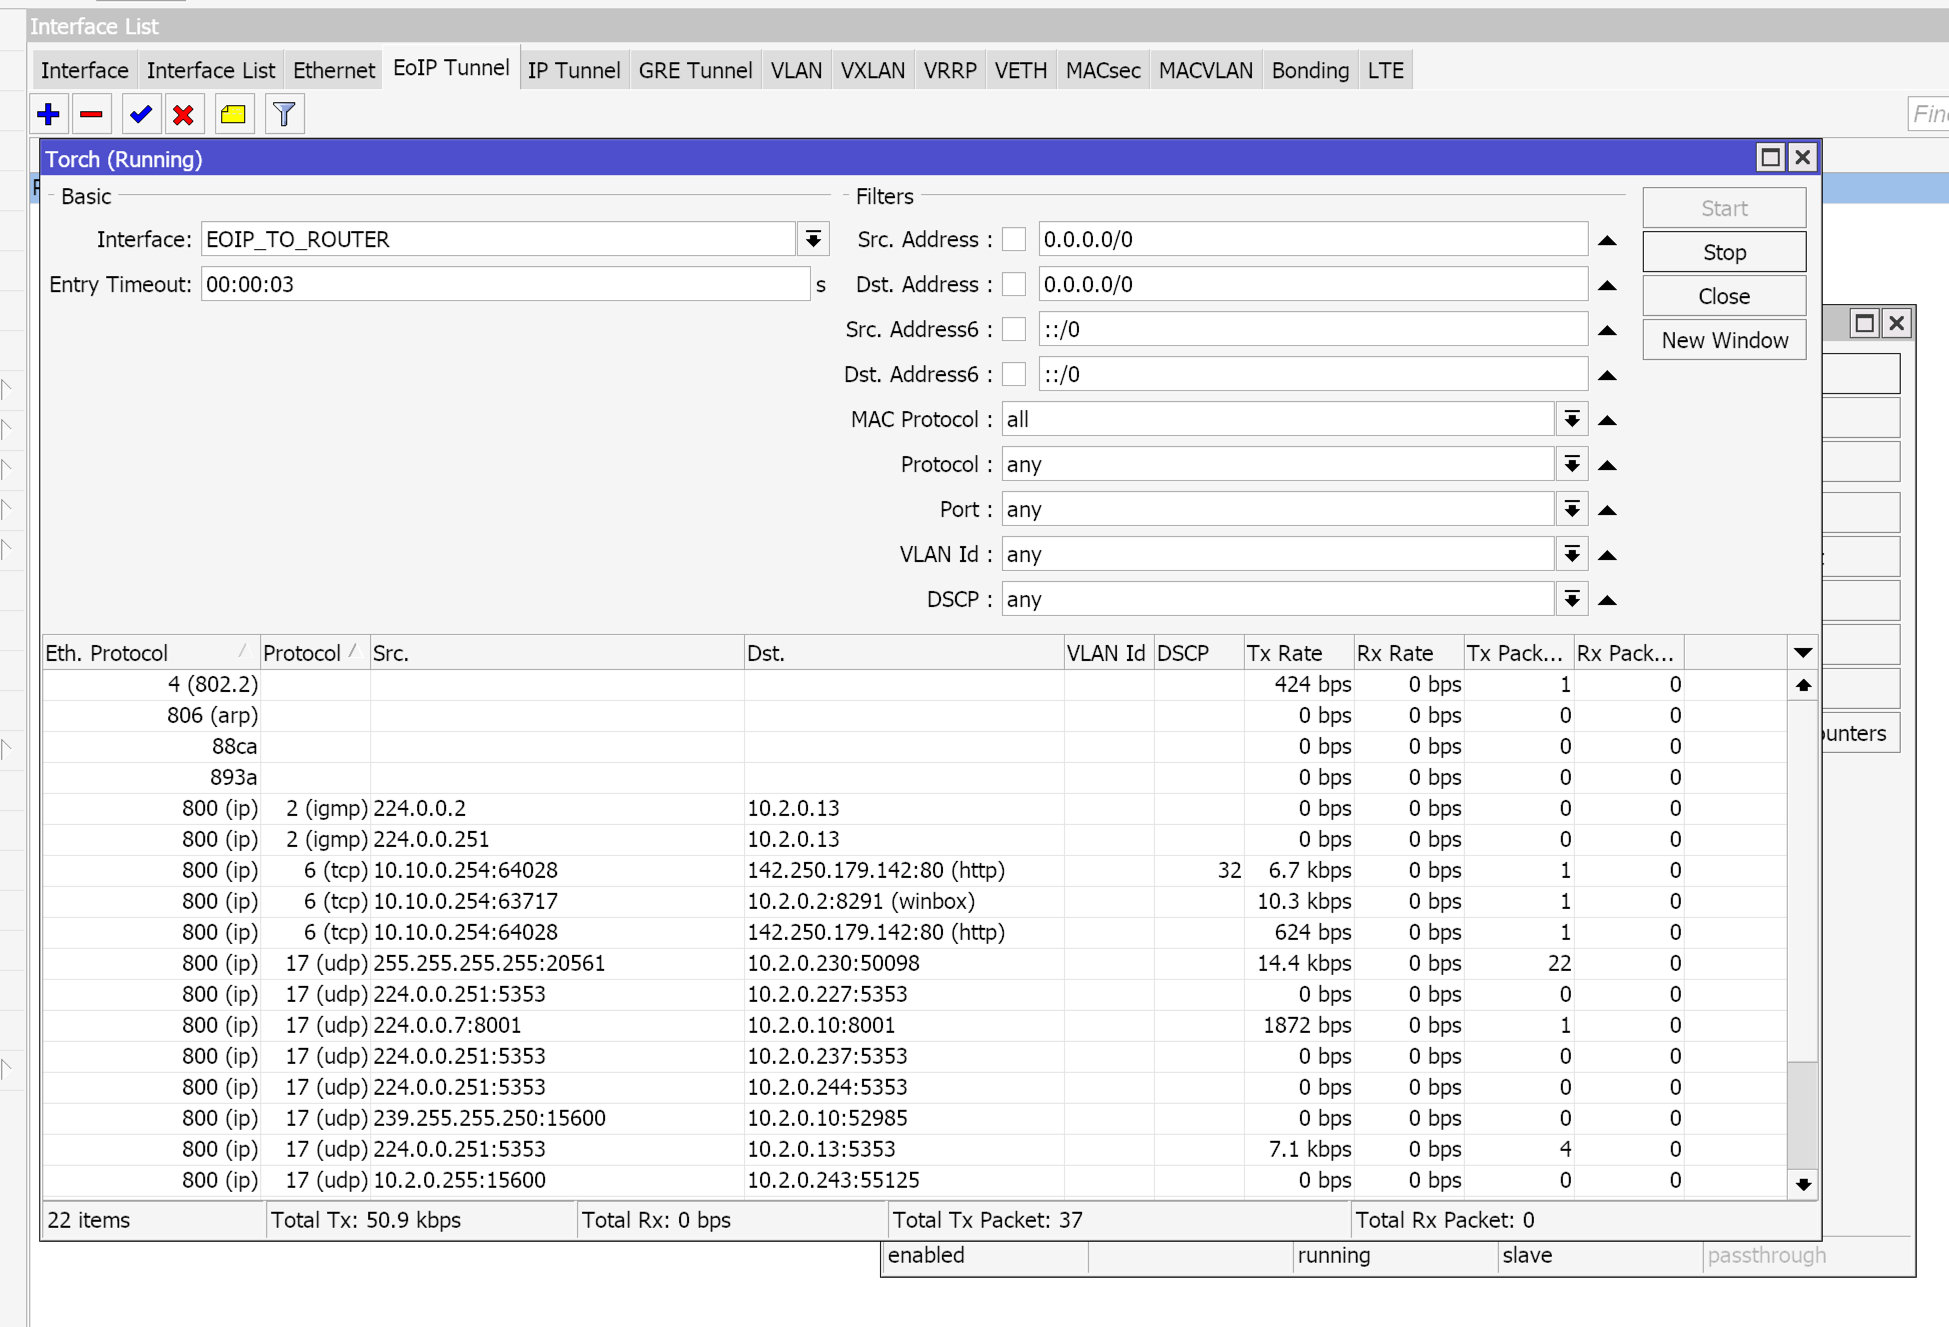Click the blue checkmark Enable icon
The width and height of the screenshot is (1949, 1327).
141,115
